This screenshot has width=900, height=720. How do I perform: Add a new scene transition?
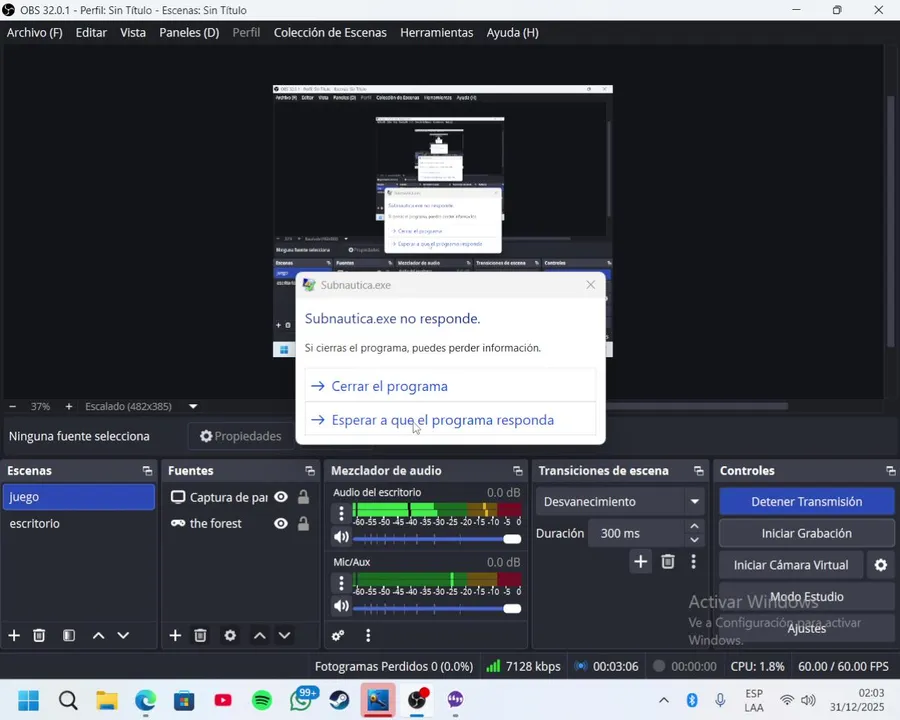(641, 562)
